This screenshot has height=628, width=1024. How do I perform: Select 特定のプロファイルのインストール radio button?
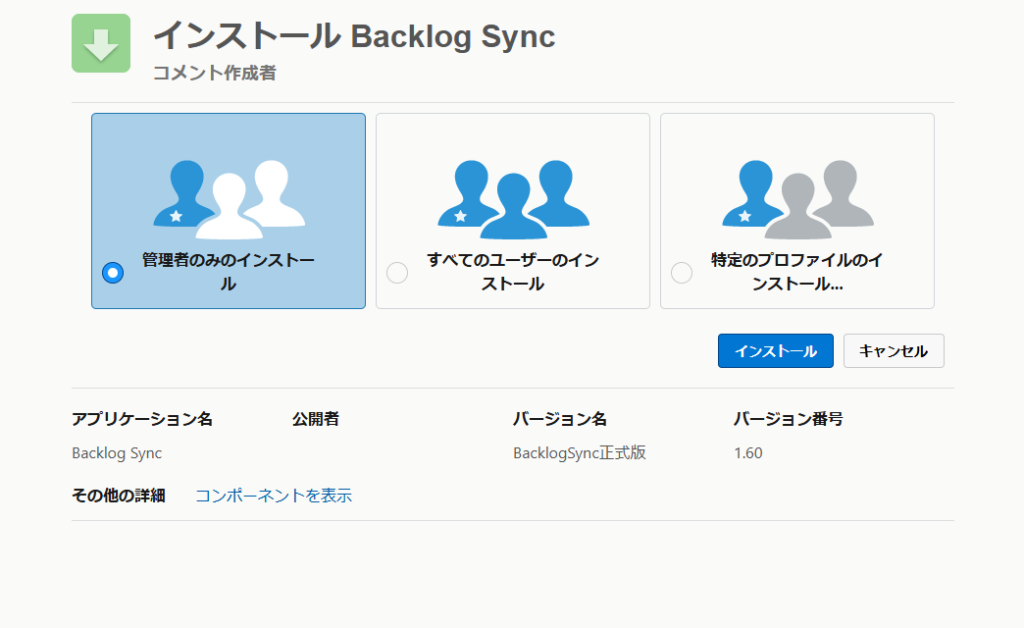(682, 272)
